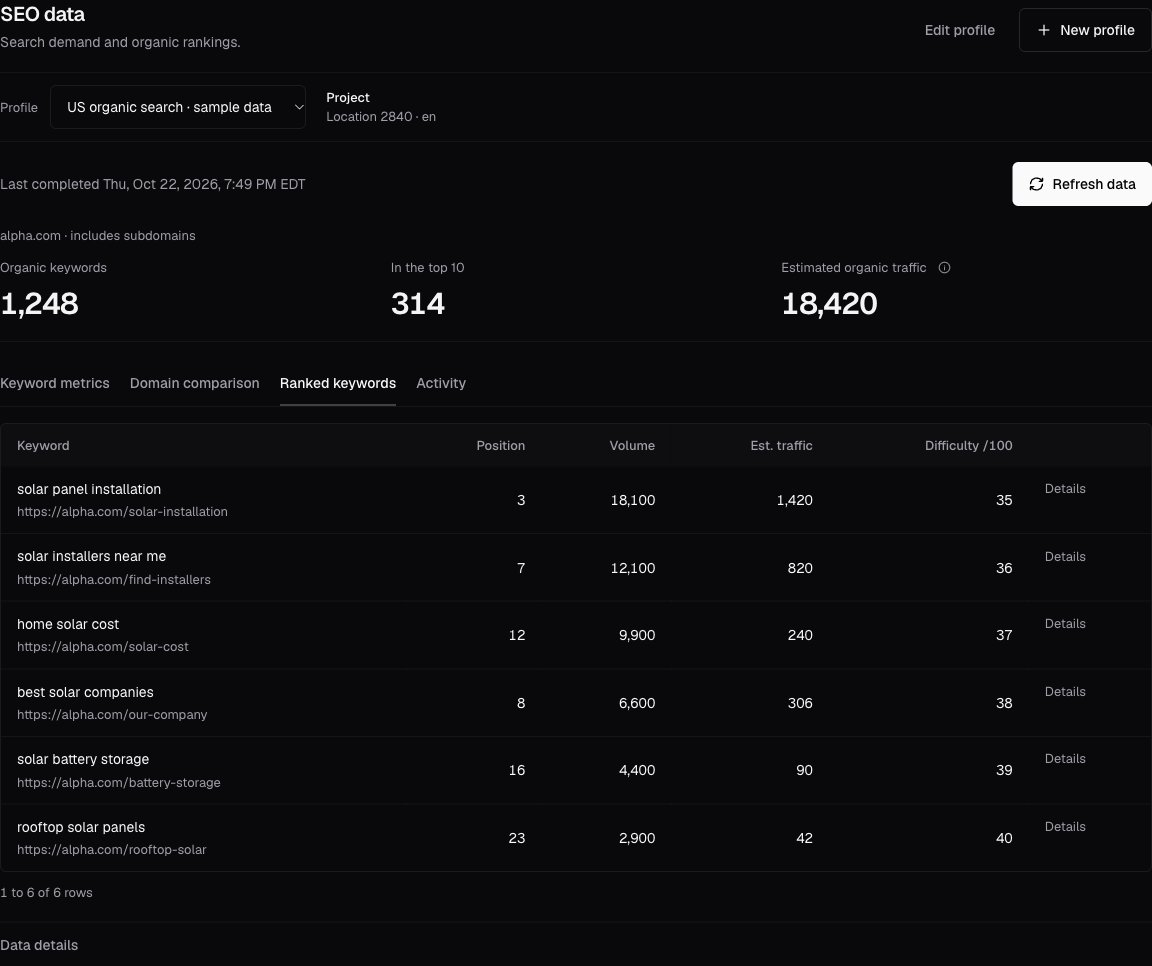Click the https://alpha.com/find-installers URL

pyautogui.click(x=114, y=580)
